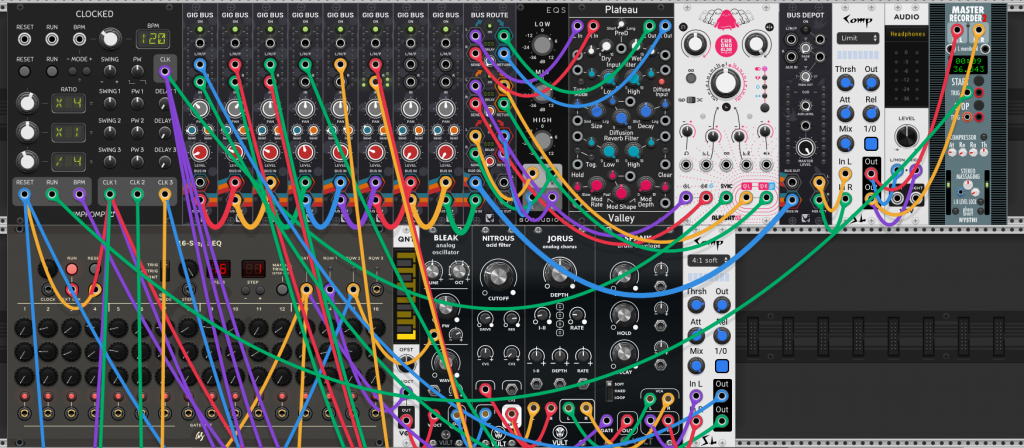Click the Rel knob on Limit Comp
Viewport: 1024px width, 448px height.
[871, 113]
